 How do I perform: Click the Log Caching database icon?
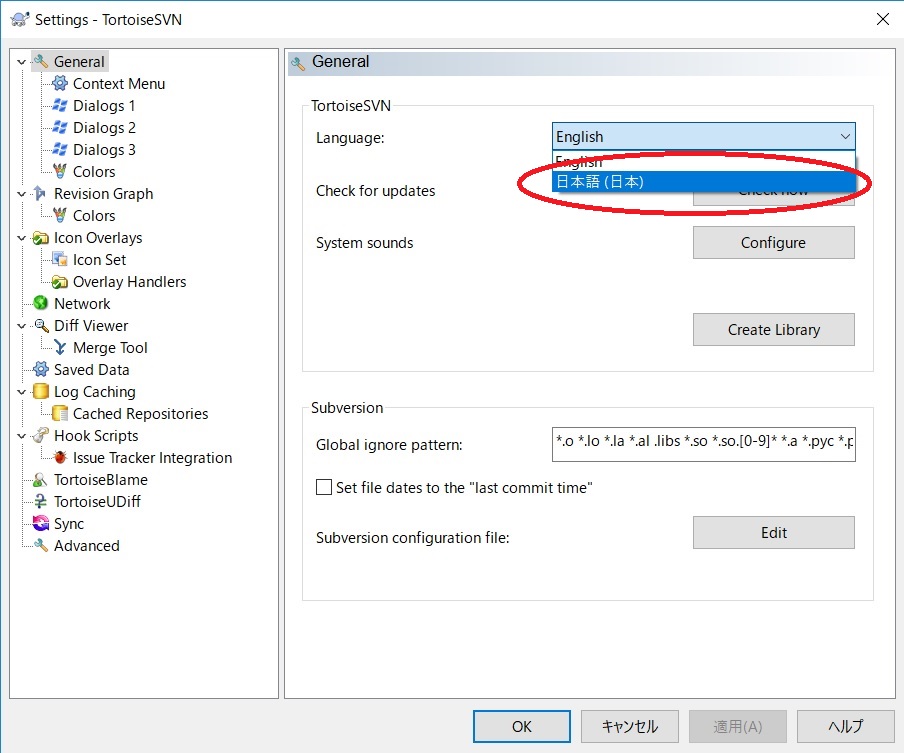click(41, 391)
